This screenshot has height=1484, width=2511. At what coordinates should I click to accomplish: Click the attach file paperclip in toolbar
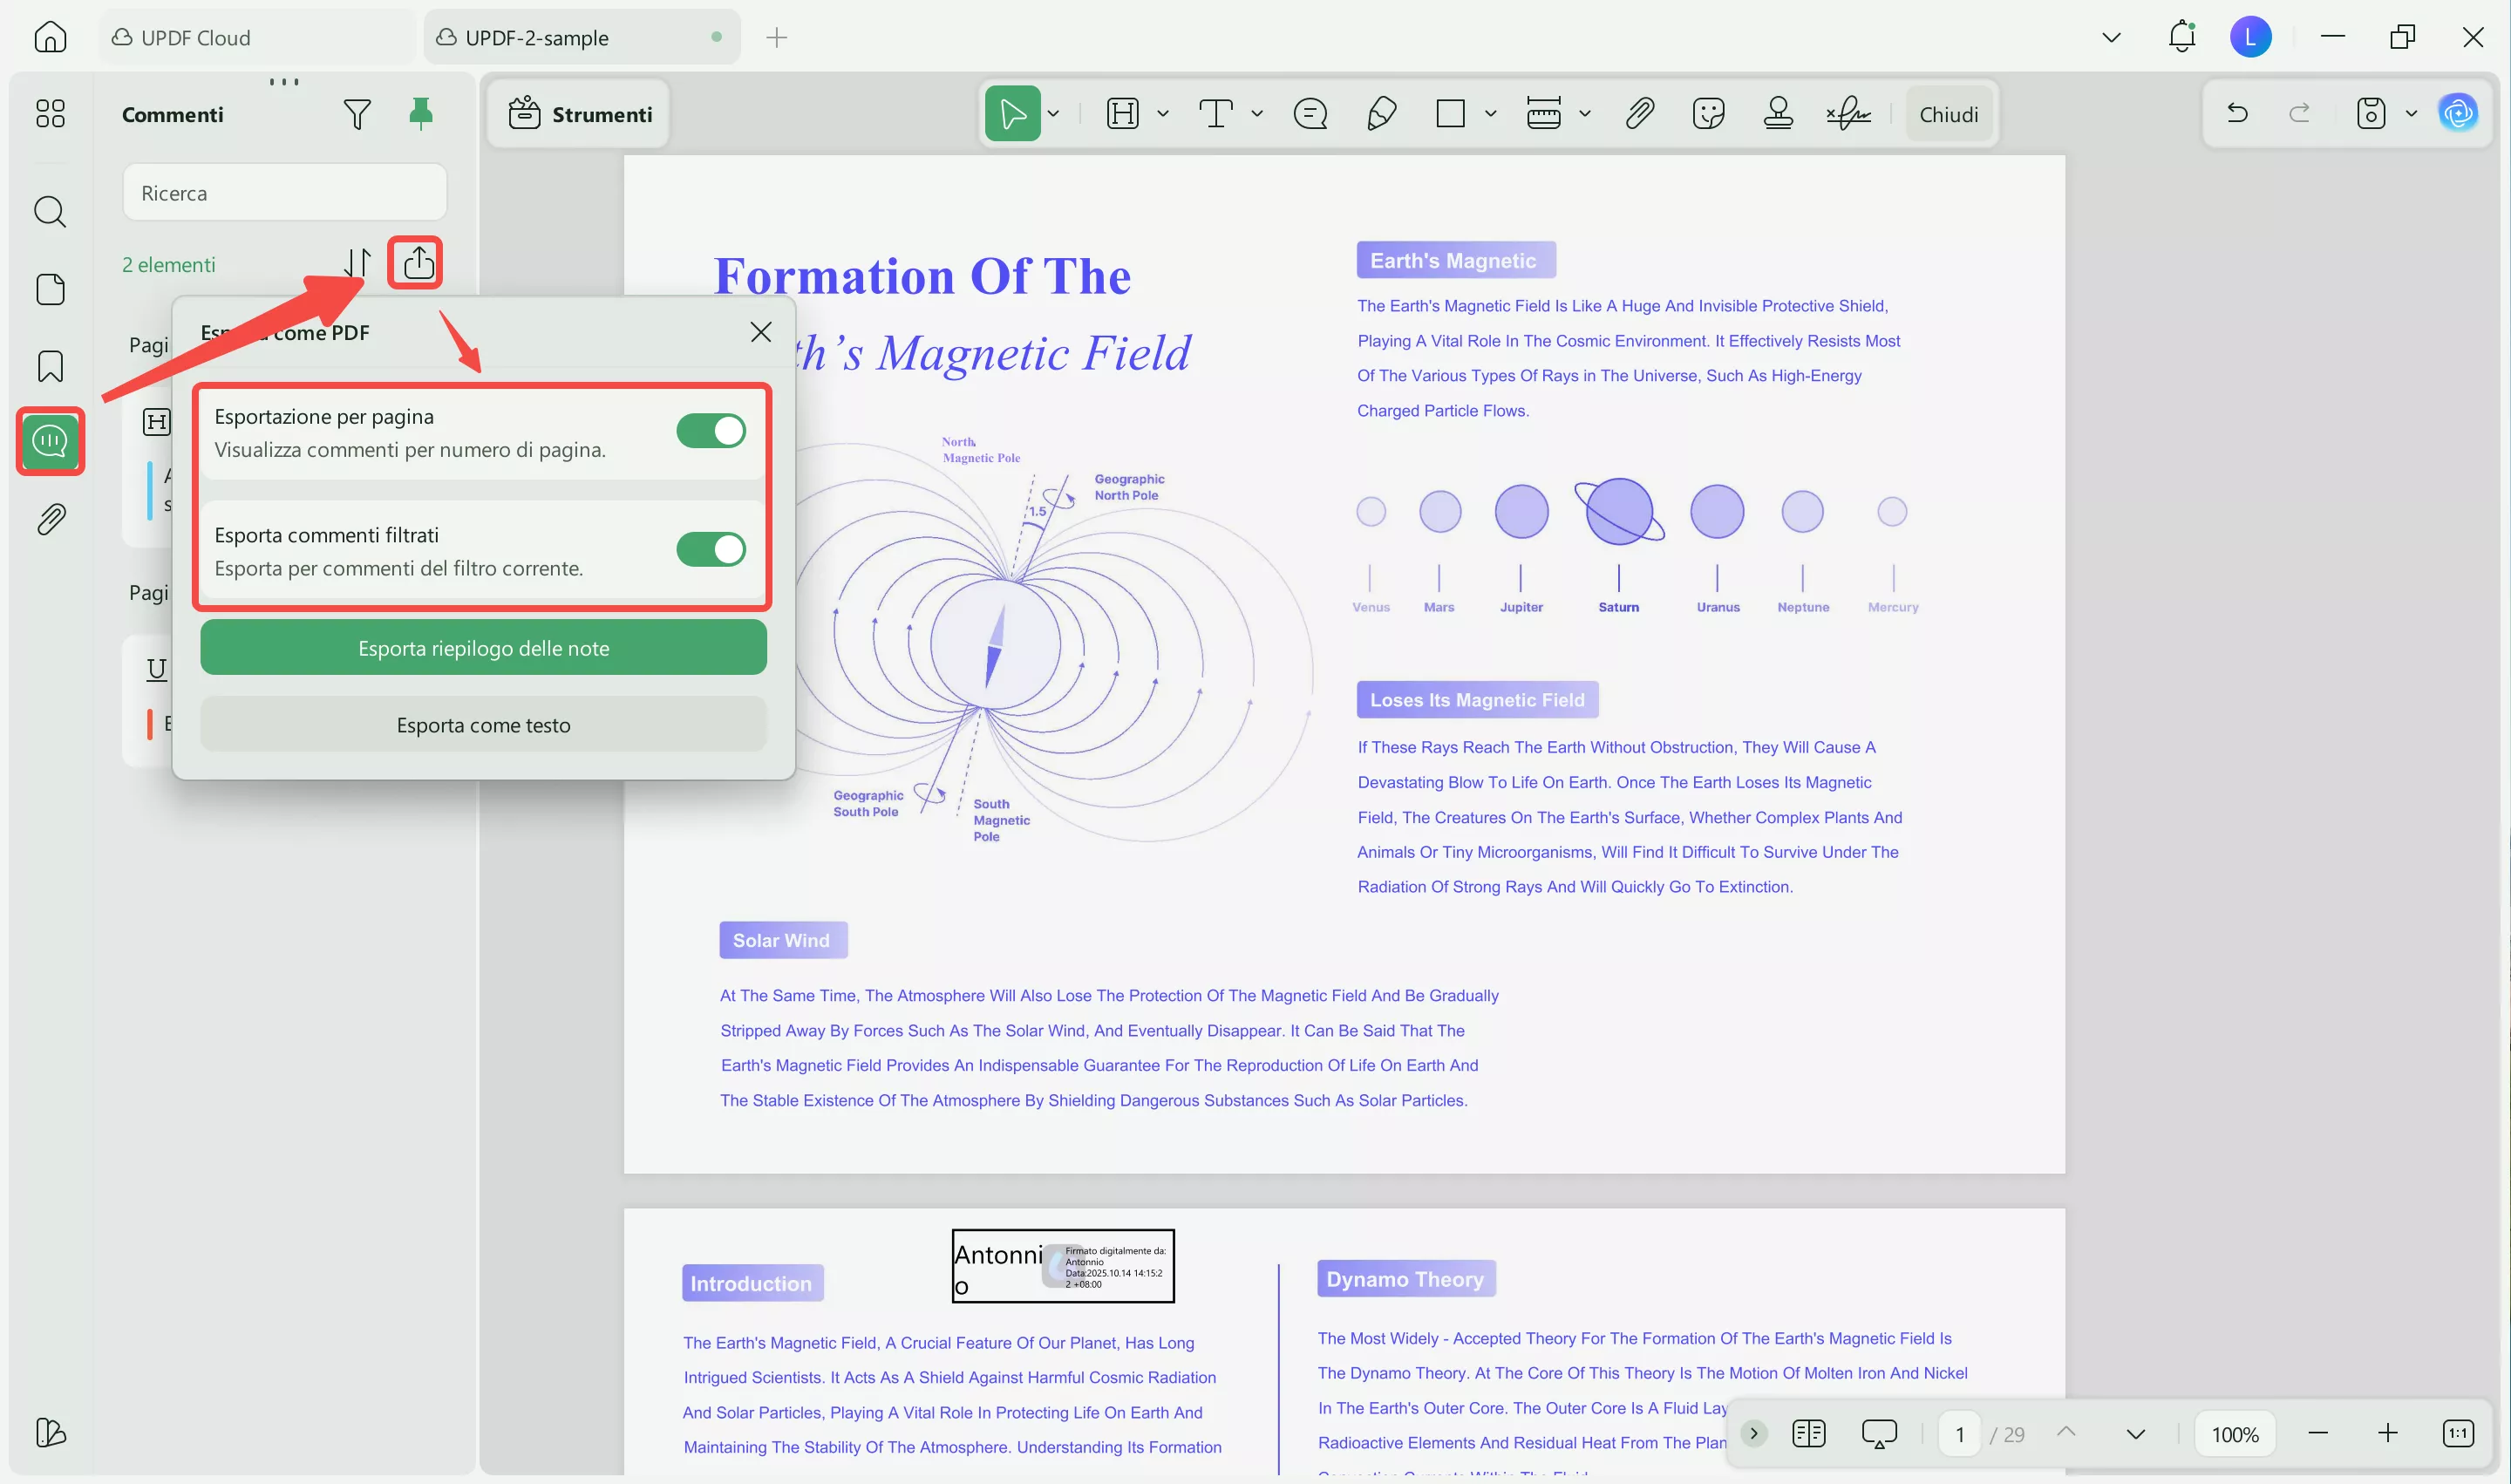(1639, 114)
